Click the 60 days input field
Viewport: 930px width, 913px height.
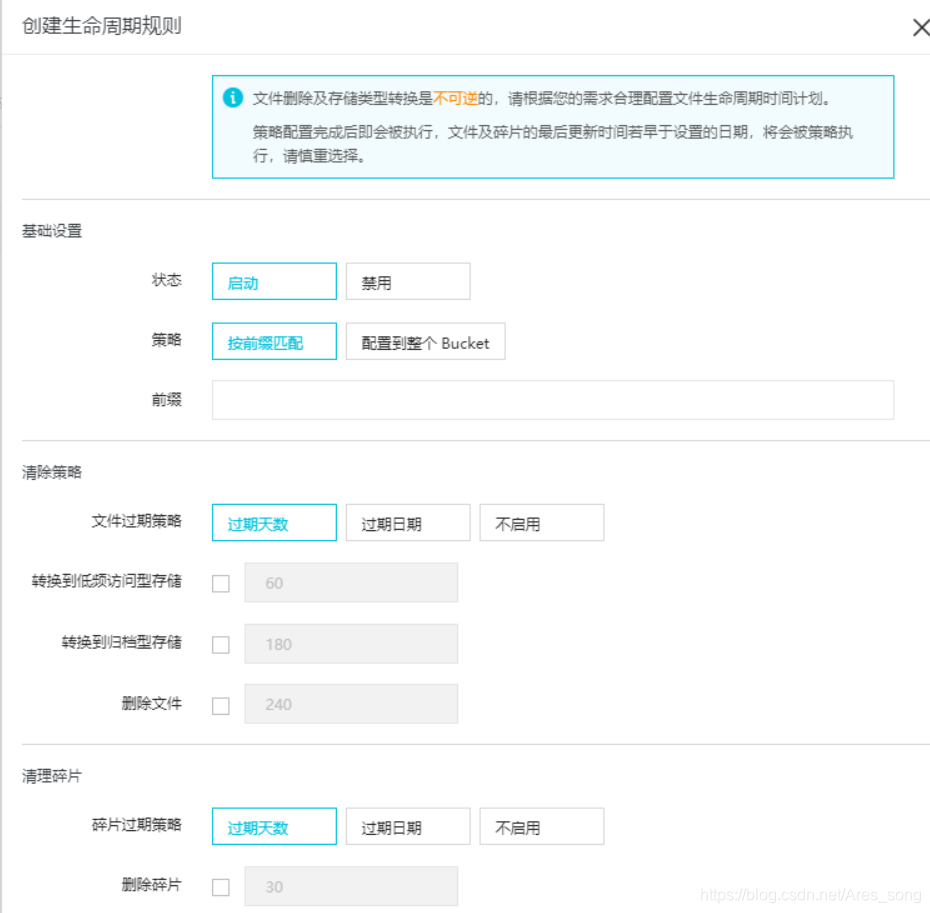point(351,583)
